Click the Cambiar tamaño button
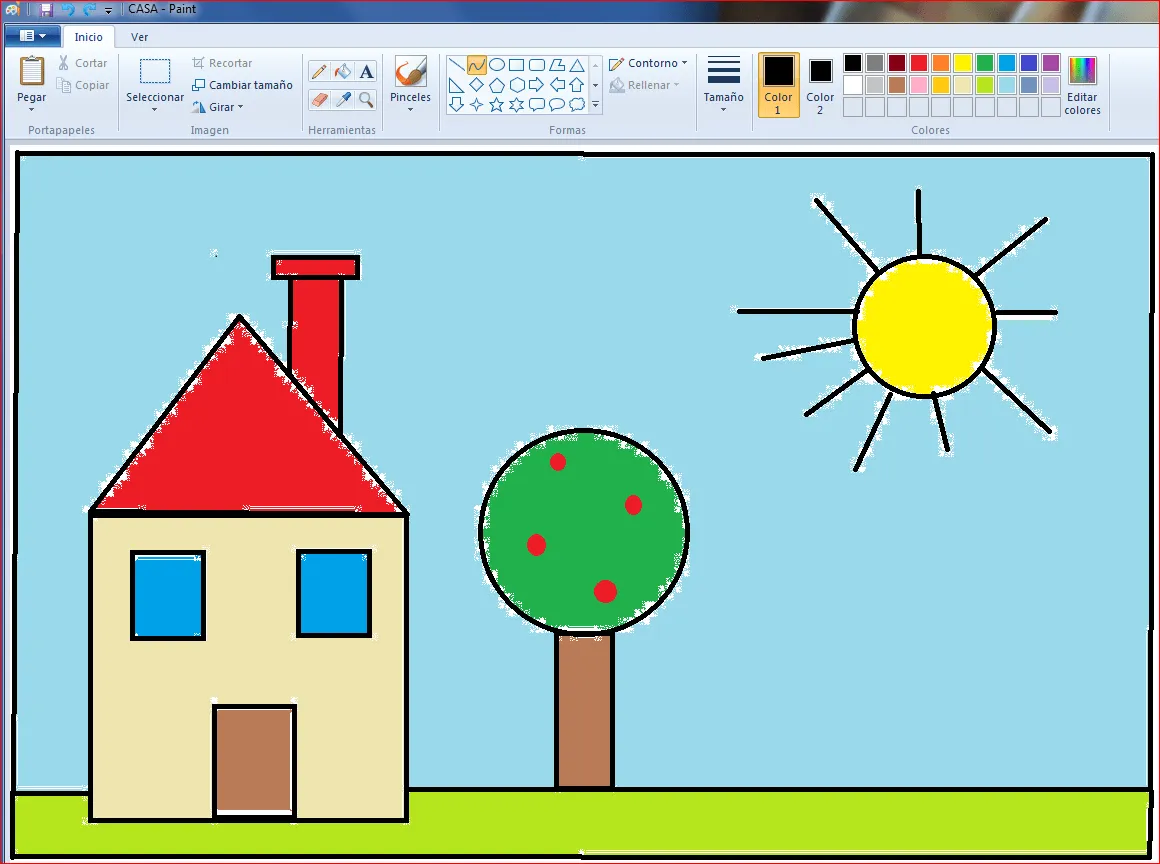 (x=242, y=85)
